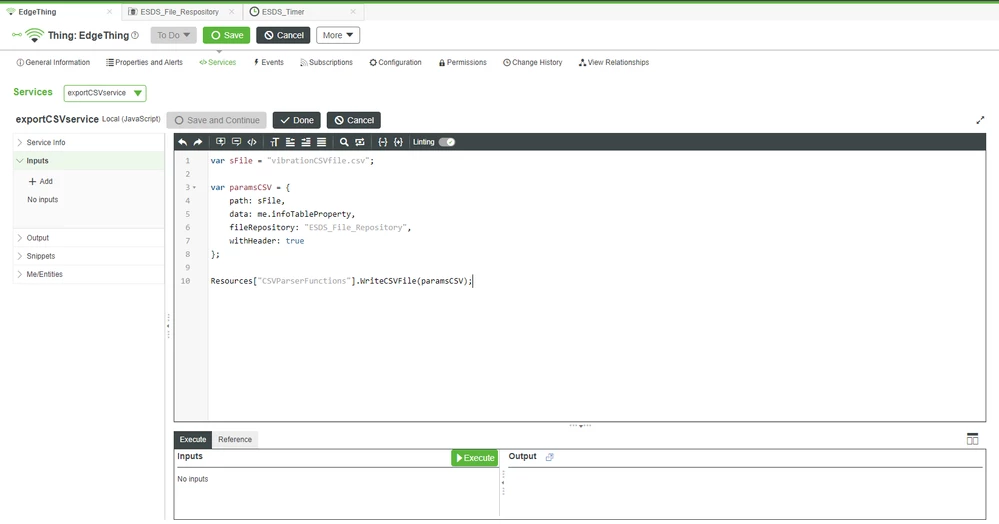The image size is (999, 524).
Task: Click Done to finish the service
Action: [x=296, y=120]
